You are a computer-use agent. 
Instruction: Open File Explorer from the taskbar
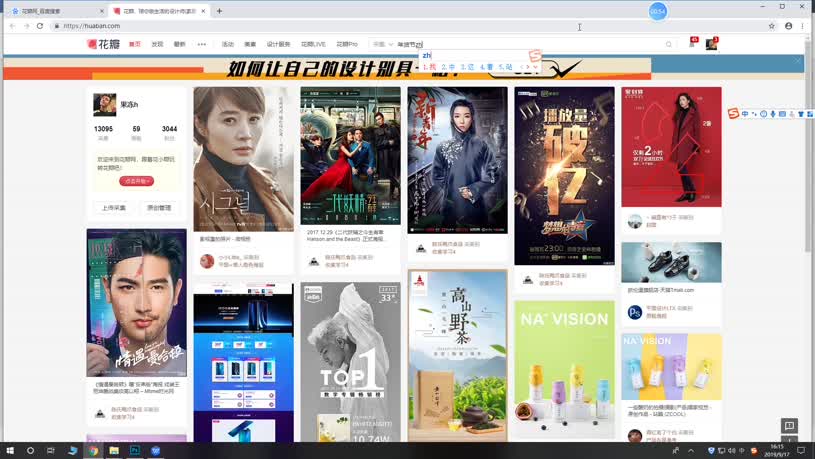coord(114,450)
